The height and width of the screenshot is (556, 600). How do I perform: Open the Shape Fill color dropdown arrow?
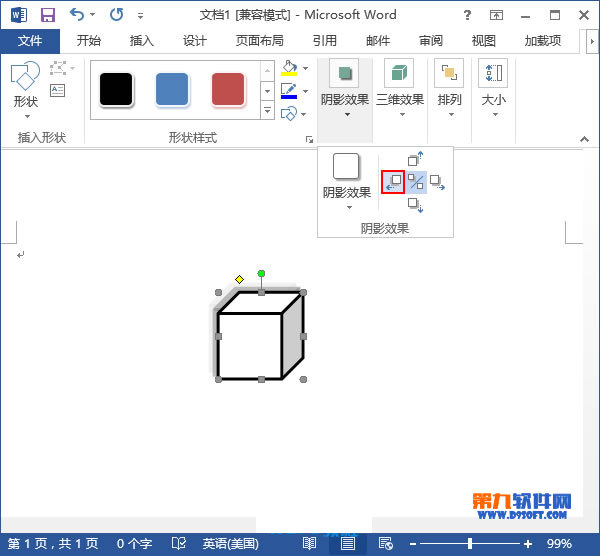(305, 68)
